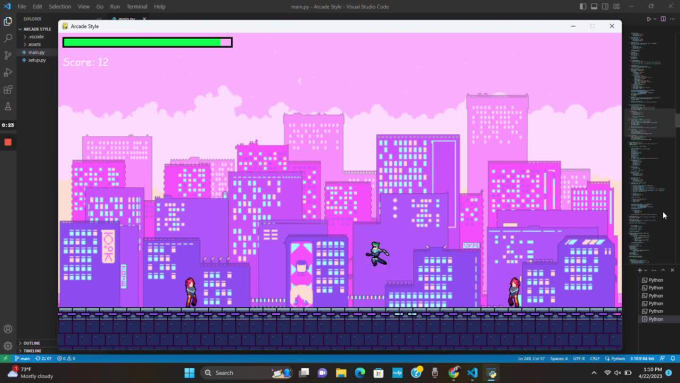Screen dimensions: 680x383
Task: Toggle the primary side bar layout button
Action: click(583, 7)
